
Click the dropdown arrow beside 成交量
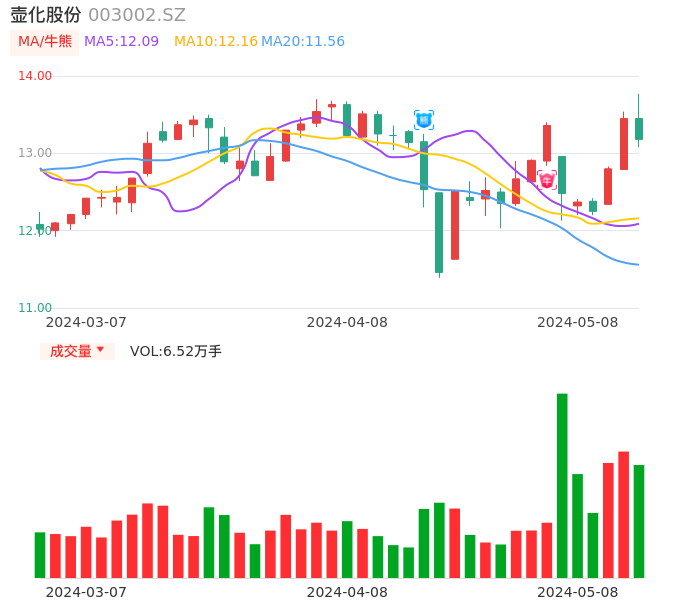100,350
